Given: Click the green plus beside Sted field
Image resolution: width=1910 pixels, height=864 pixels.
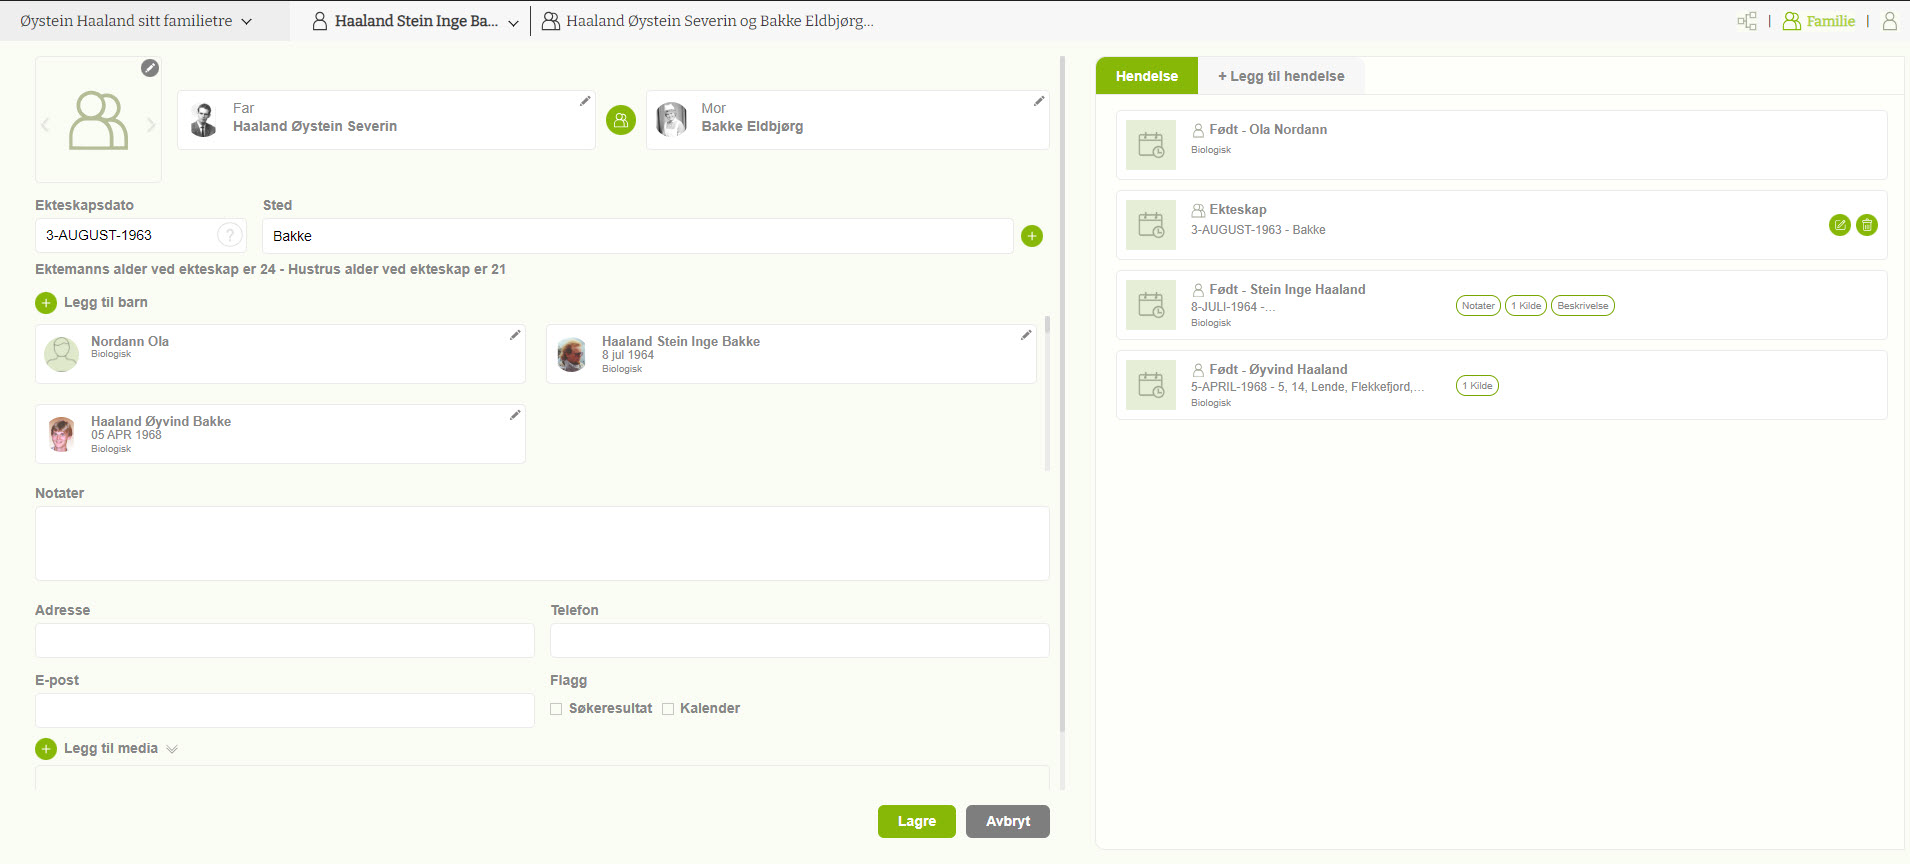Looking at the screenshot, I should click(1032, 236).
